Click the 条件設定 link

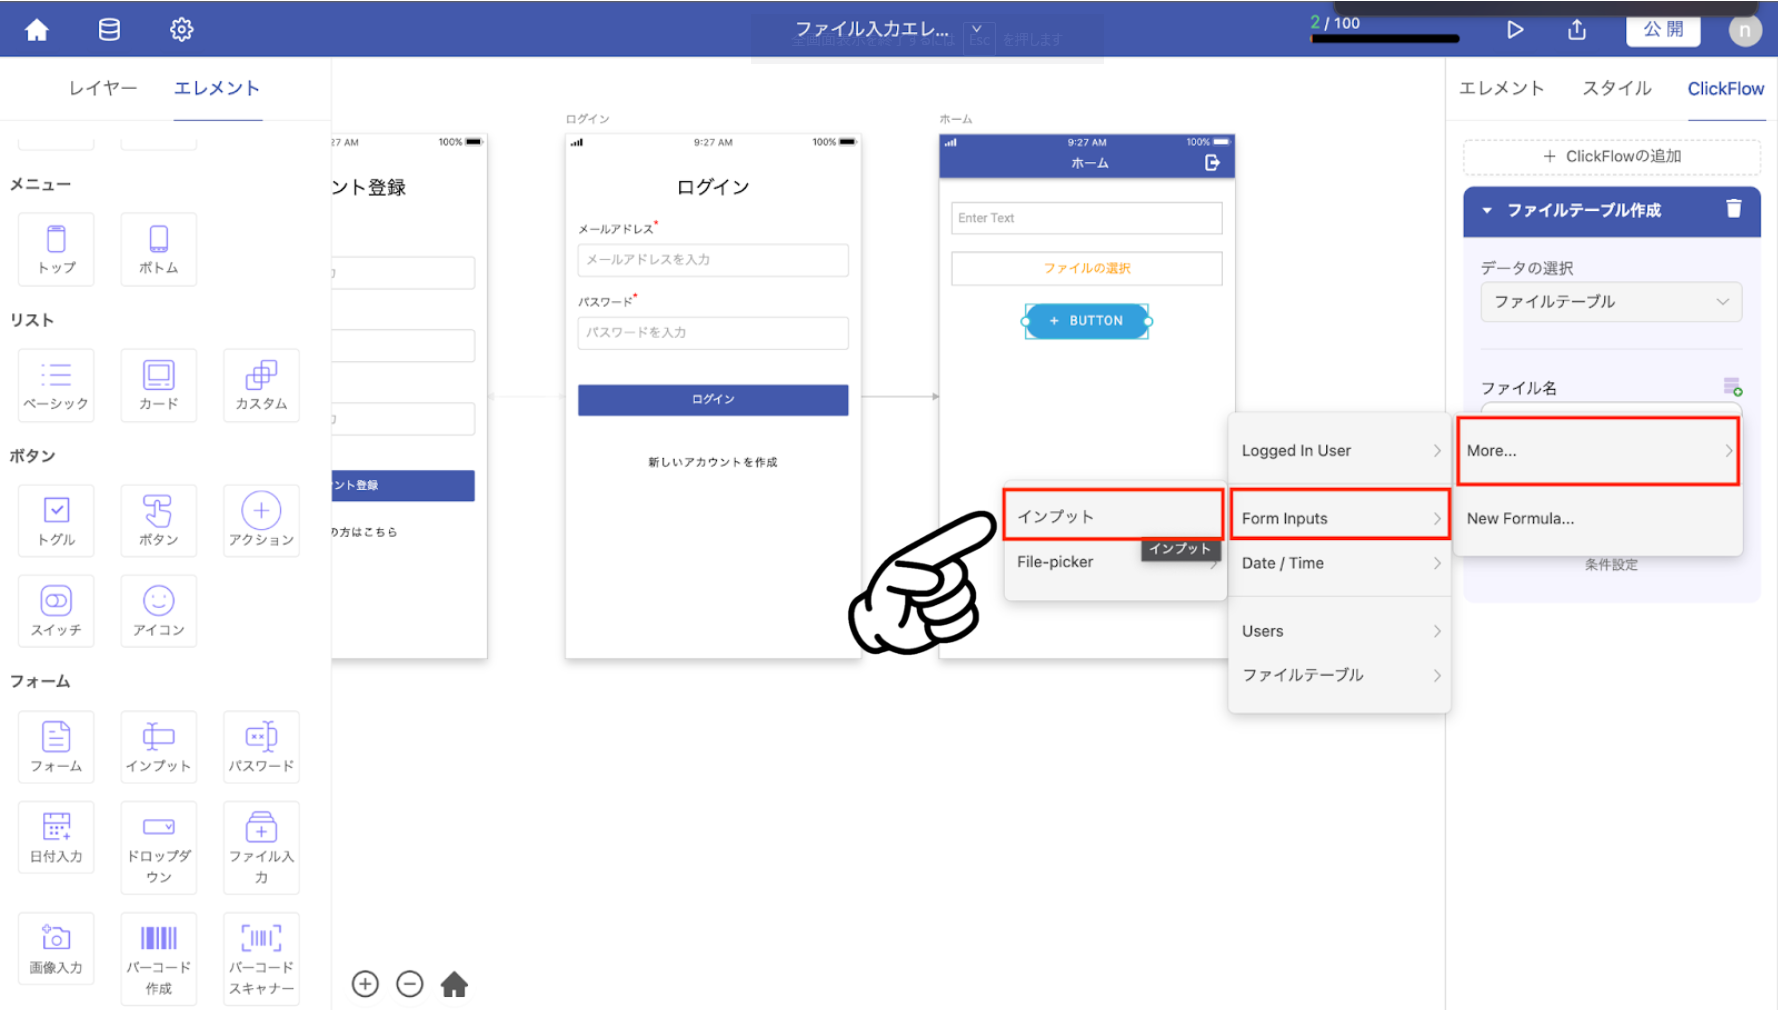click(1611, 564)
